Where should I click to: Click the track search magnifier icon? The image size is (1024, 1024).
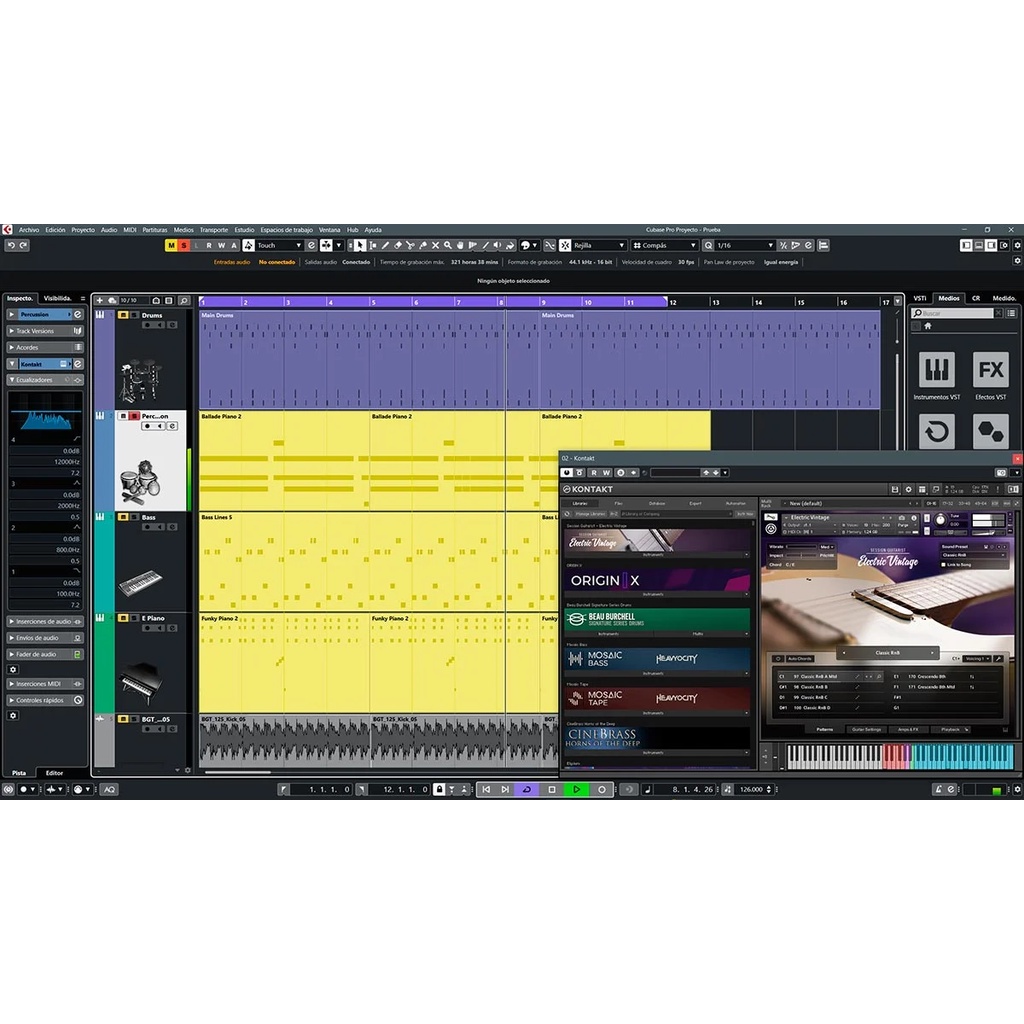point(184,300)
